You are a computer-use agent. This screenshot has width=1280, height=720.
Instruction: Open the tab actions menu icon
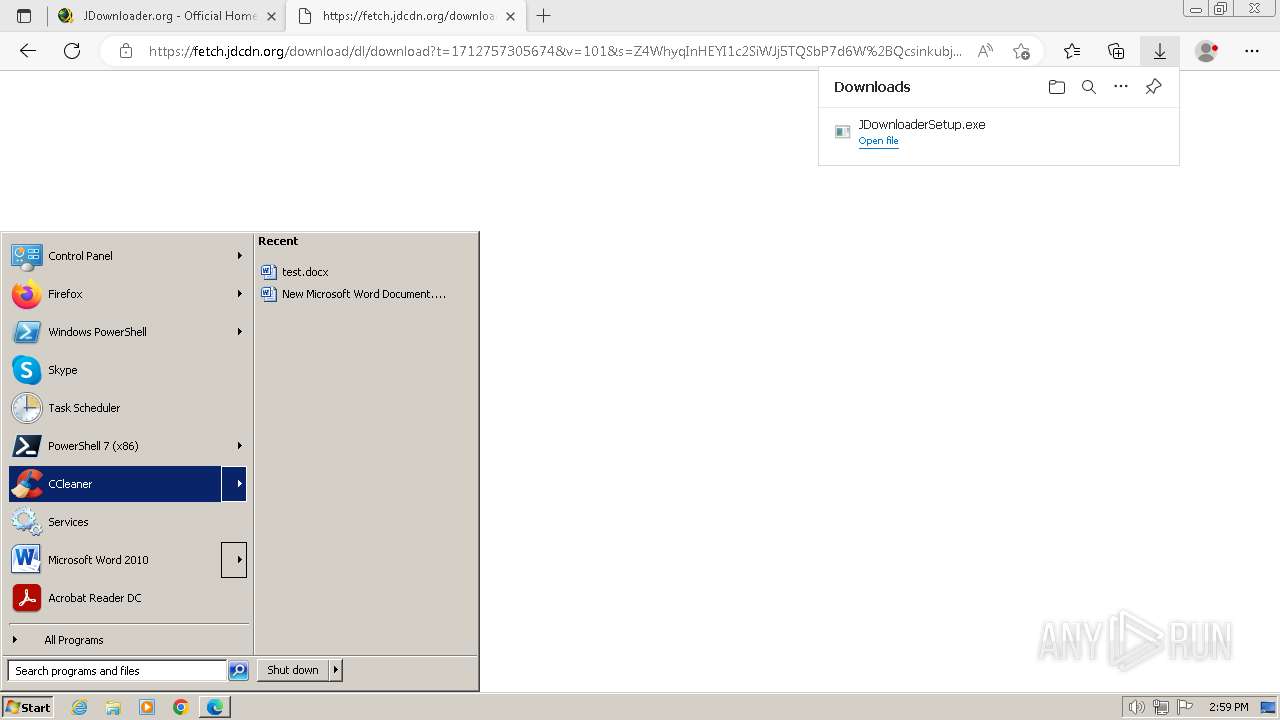pos(24,16)
